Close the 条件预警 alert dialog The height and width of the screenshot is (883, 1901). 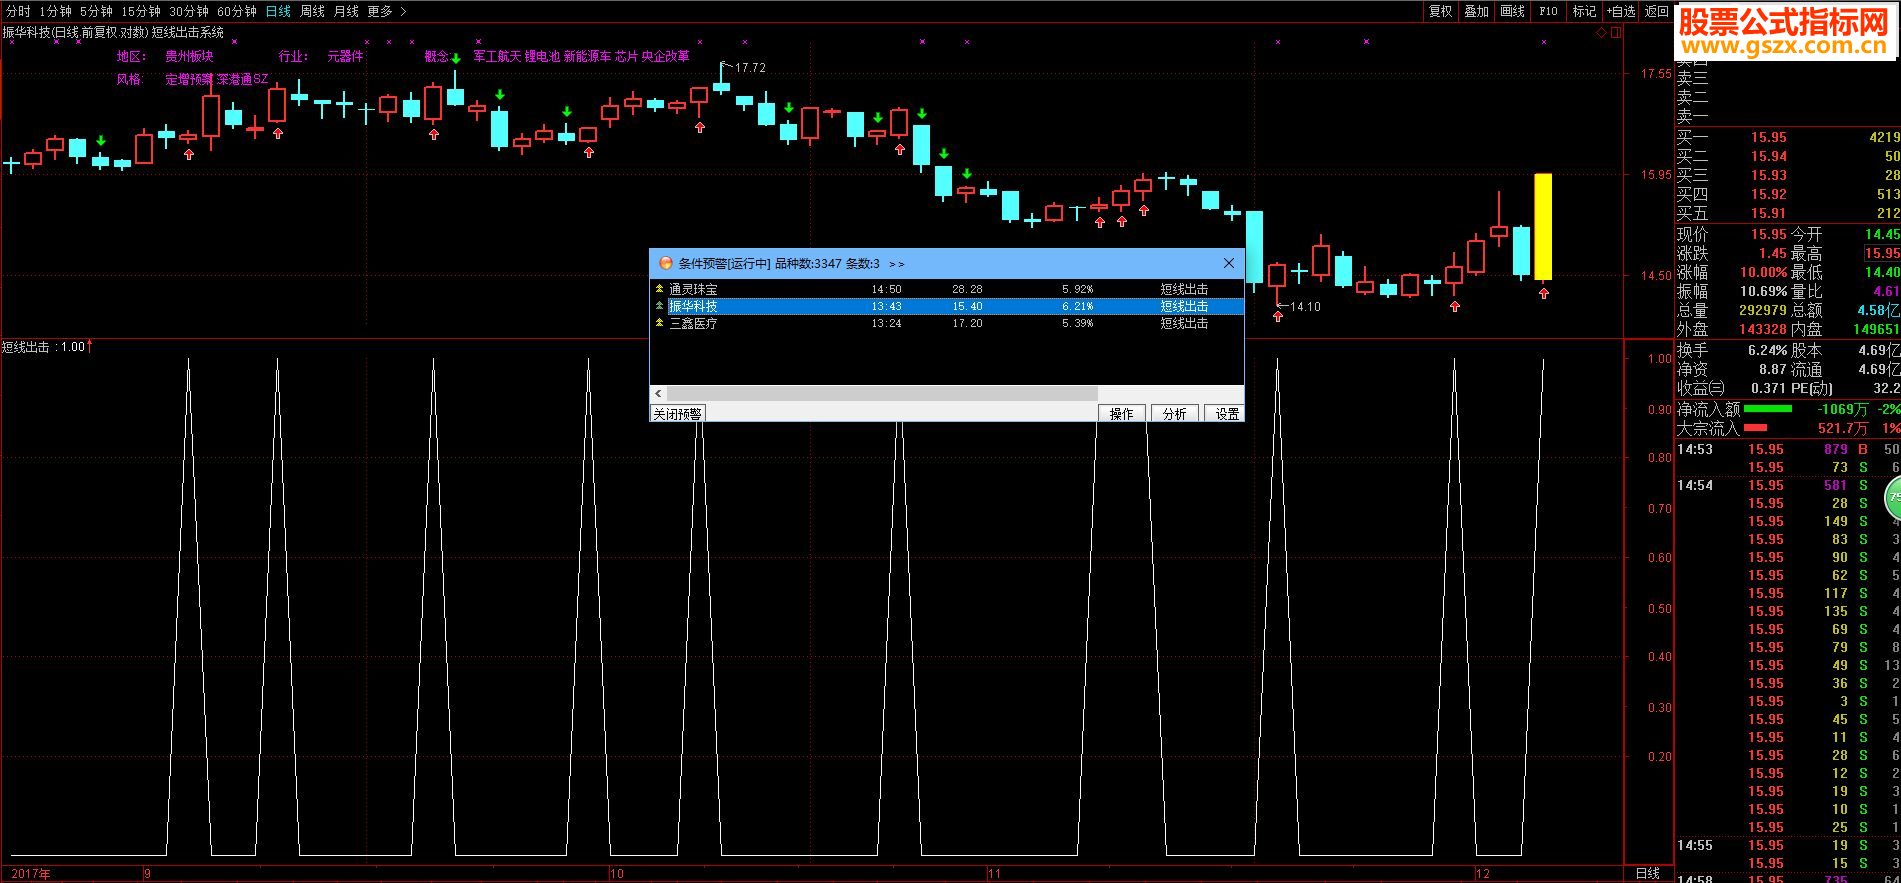pos(1229,264)
